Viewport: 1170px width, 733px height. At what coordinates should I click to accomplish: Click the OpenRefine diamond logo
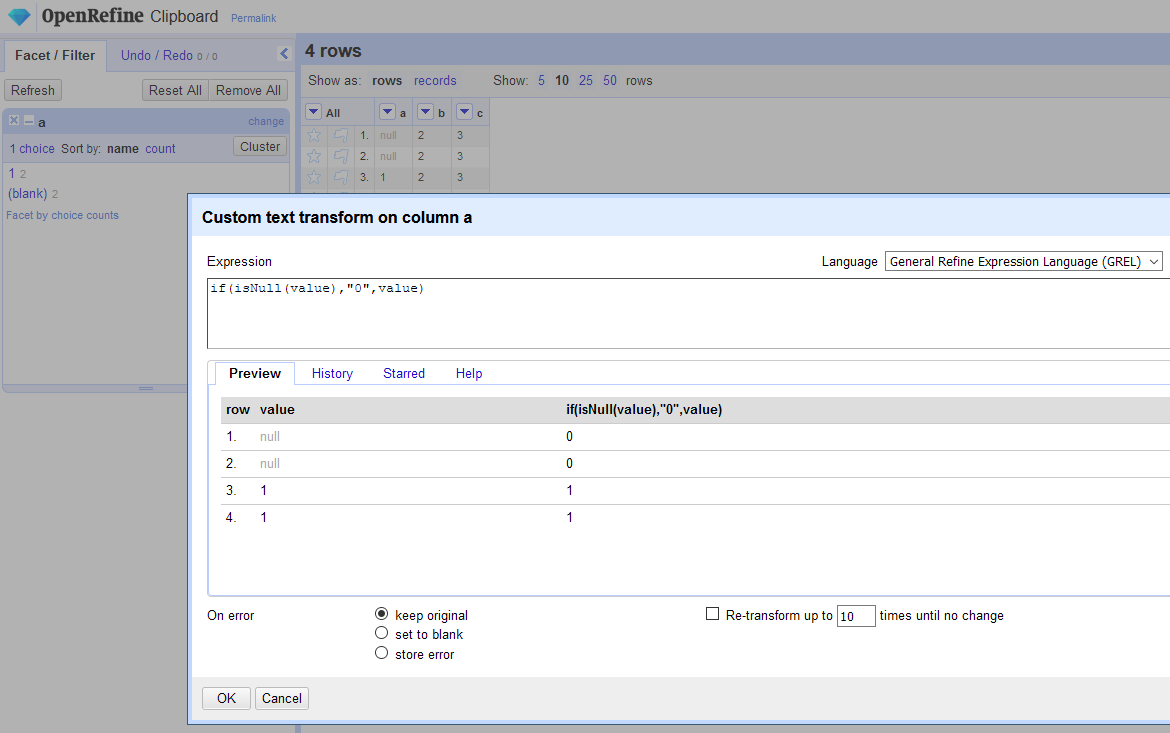point(18,16)
